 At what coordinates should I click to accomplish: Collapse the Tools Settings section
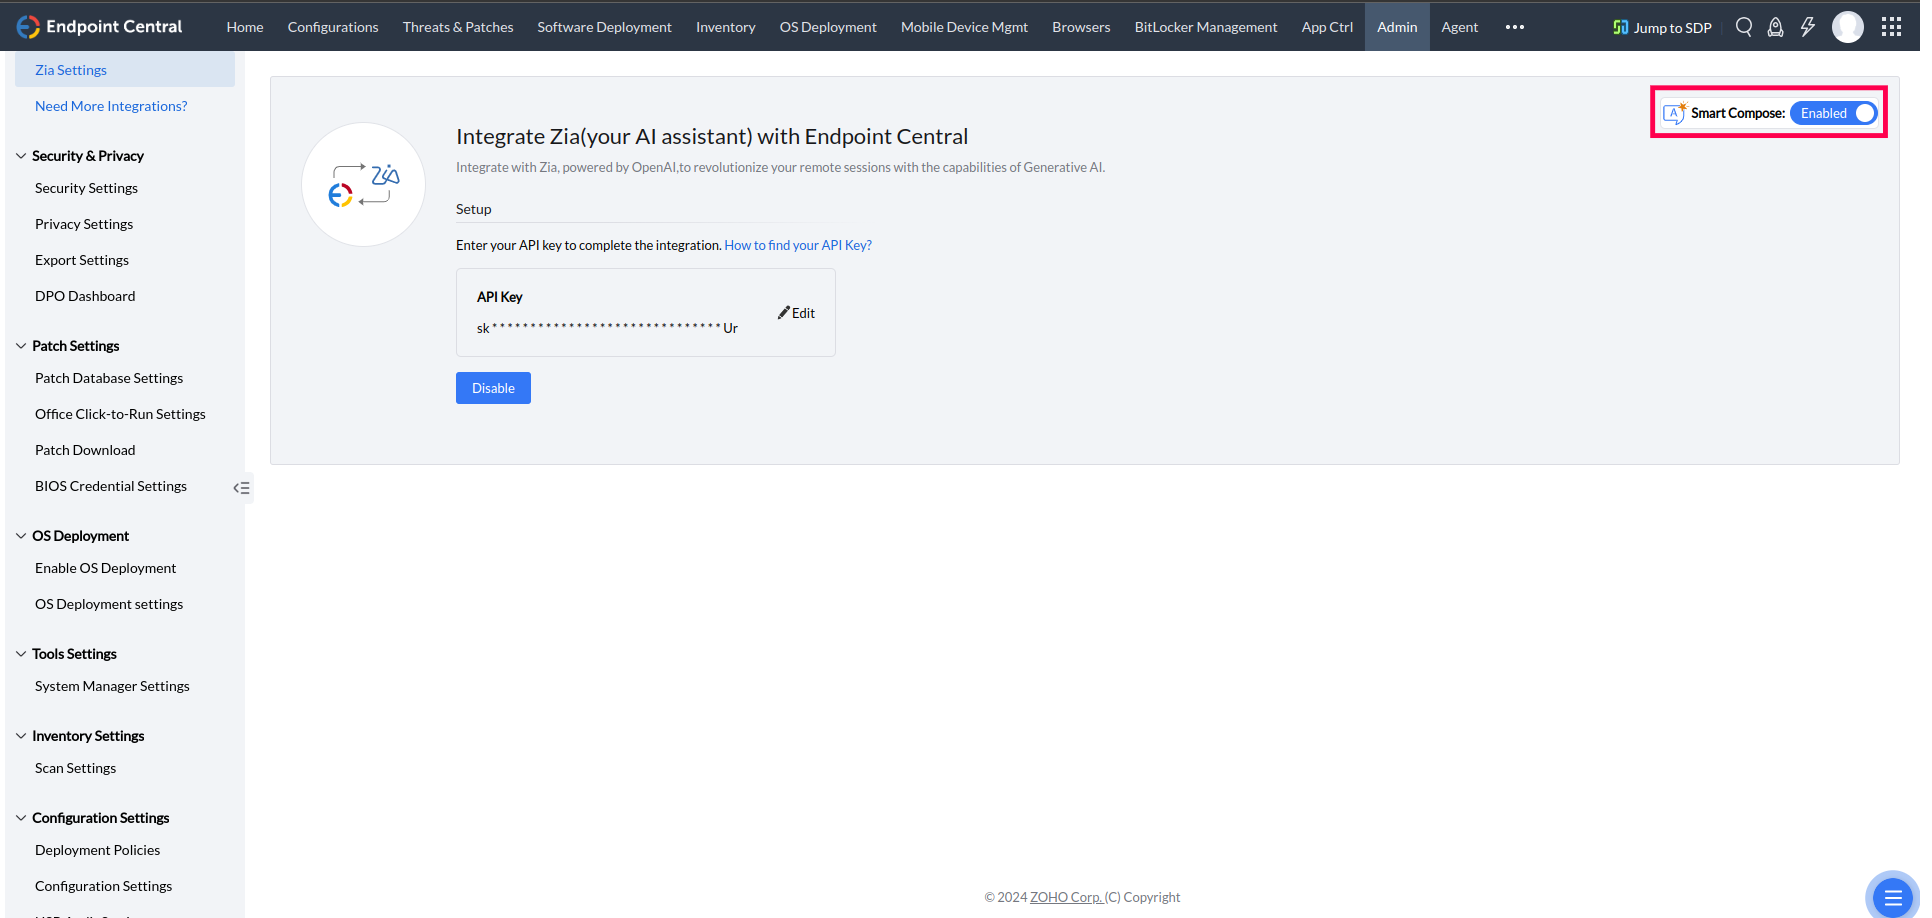(21, 654)
